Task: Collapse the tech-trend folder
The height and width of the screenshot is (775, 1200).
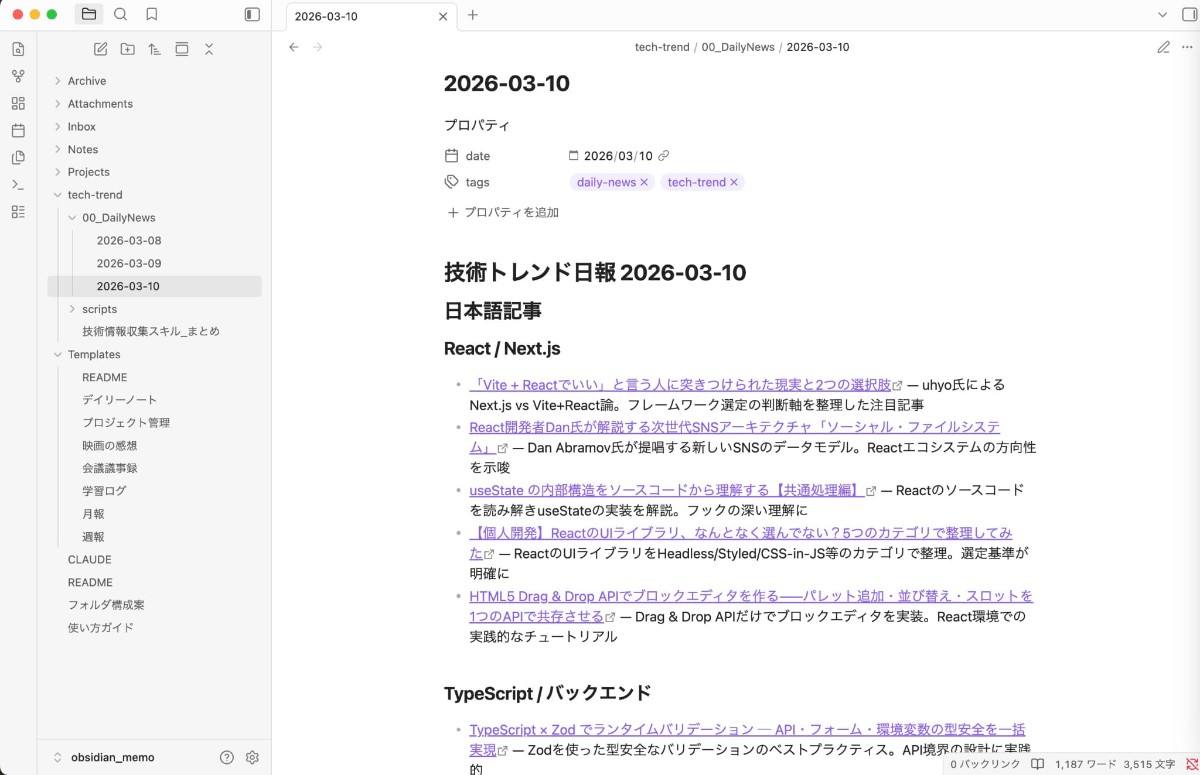Action: pyautogui.click(x=58, y=195)
